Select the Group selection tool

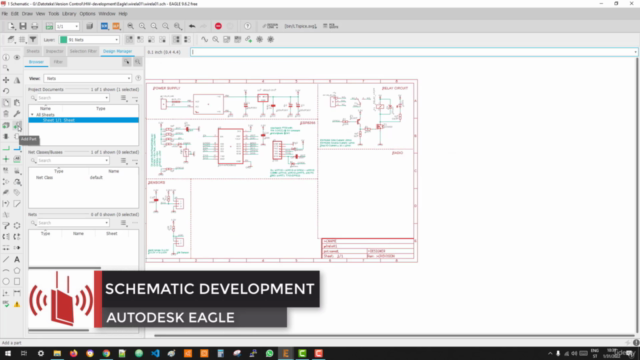(6, 68)
